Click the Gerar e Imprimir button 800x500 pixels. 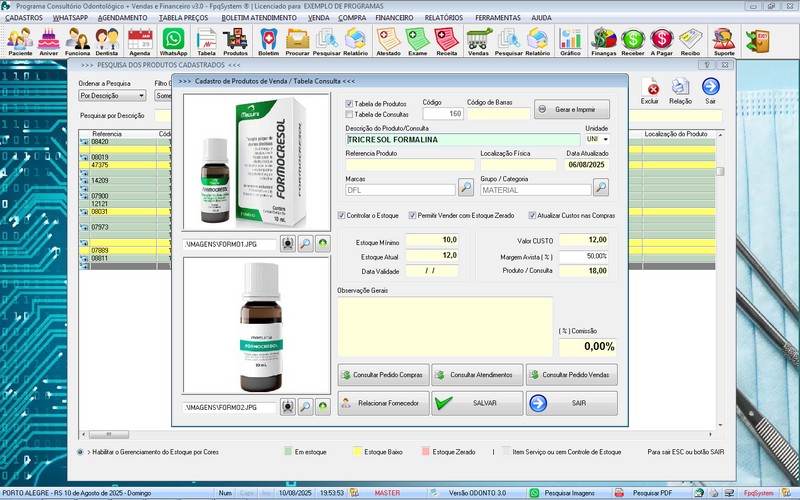(x=571, y=109)
